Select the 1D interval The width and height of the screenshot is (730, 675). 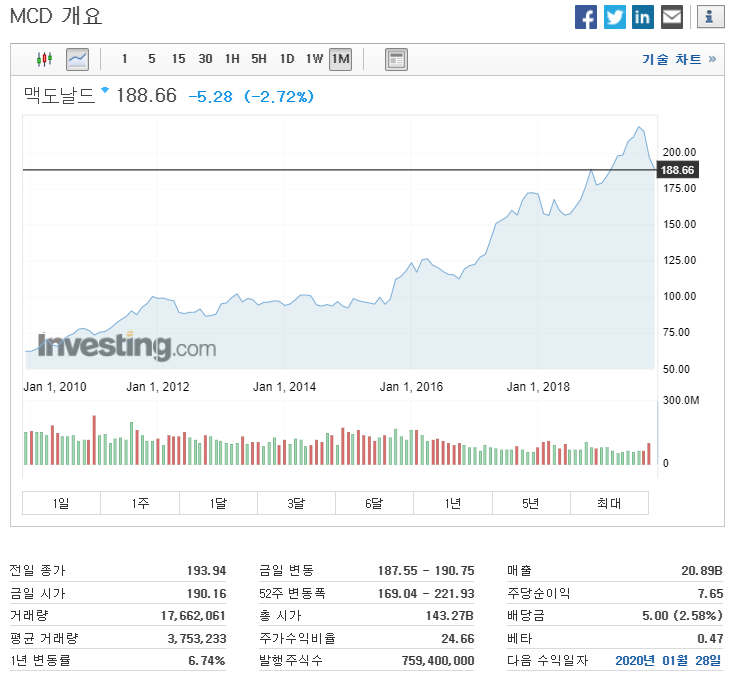(x=287, y=59)
